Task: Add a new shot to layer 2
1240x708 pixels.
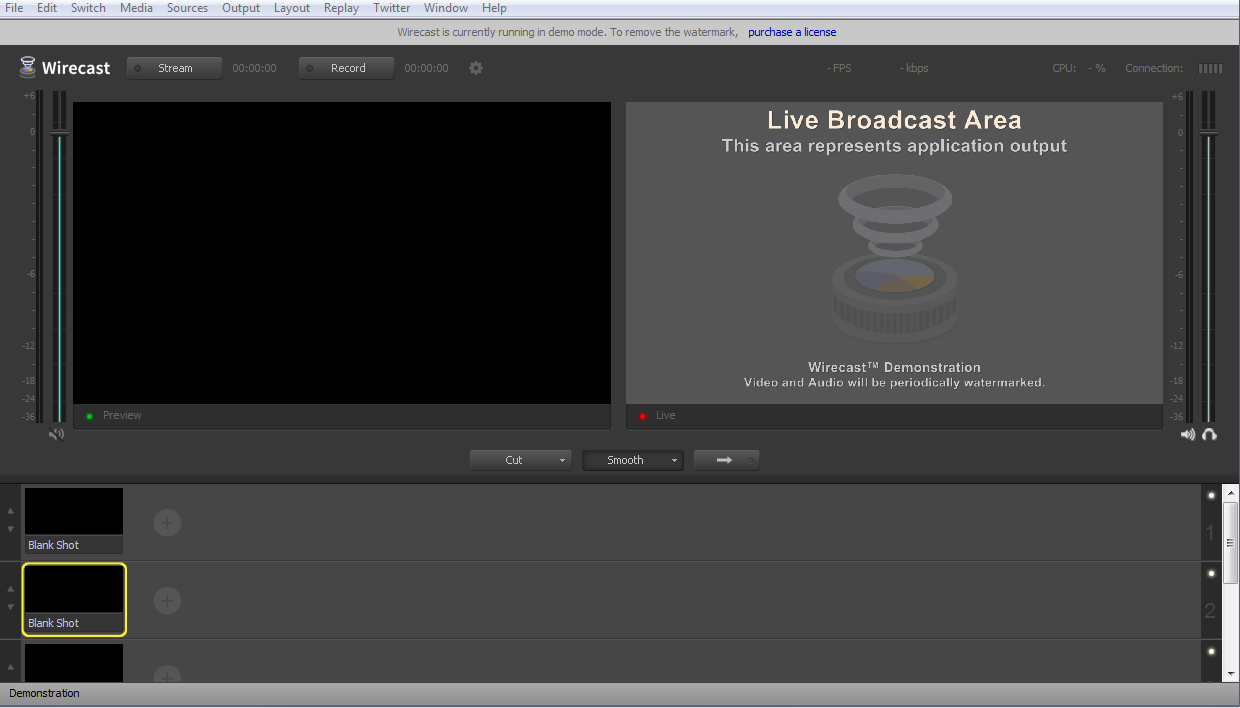Action: pyautogui.click(x=167, y=600)
